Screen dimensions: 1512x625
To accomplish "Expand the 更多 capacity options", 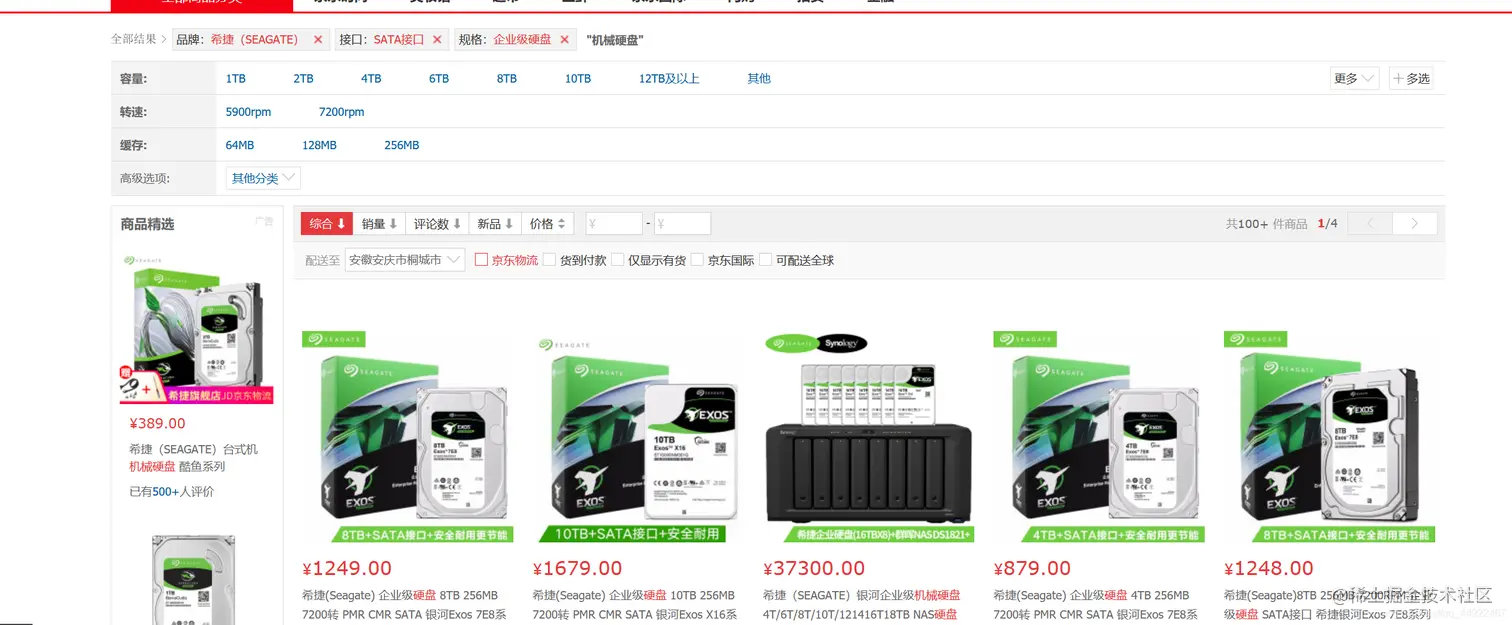I will (1355, 79).
